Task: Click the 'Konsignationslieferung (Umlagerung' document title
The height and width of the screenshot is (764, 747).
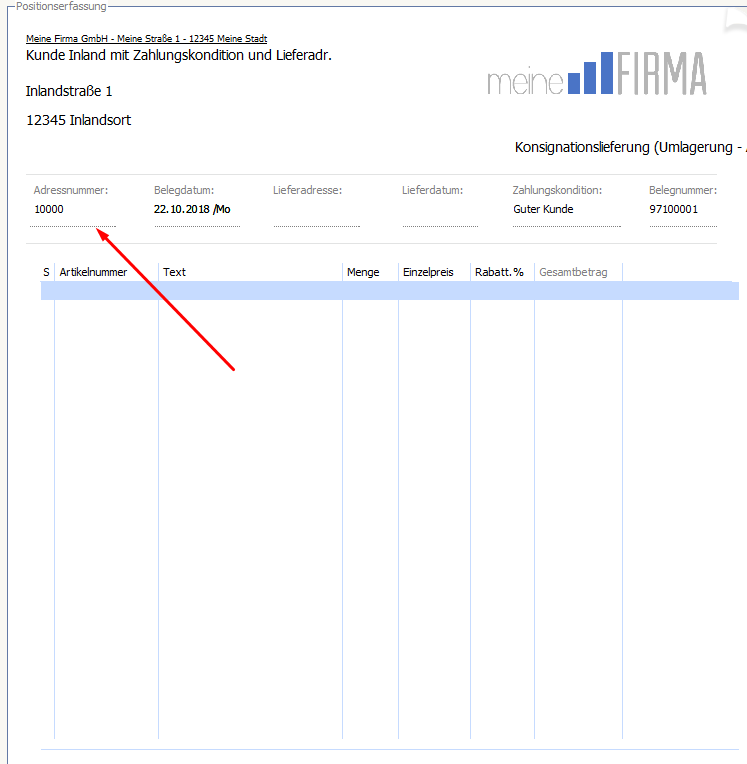Action: pos(629,147)
